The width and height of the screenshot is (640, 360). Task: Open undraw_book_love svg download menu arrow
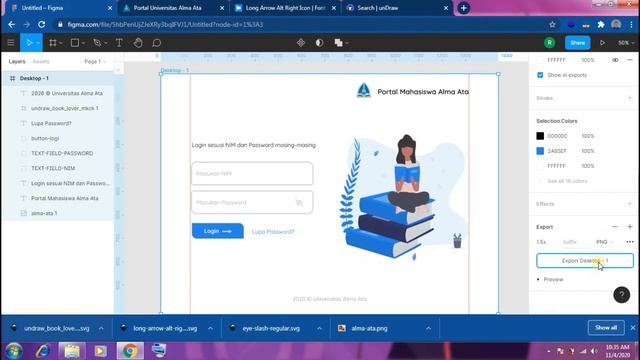101,328
